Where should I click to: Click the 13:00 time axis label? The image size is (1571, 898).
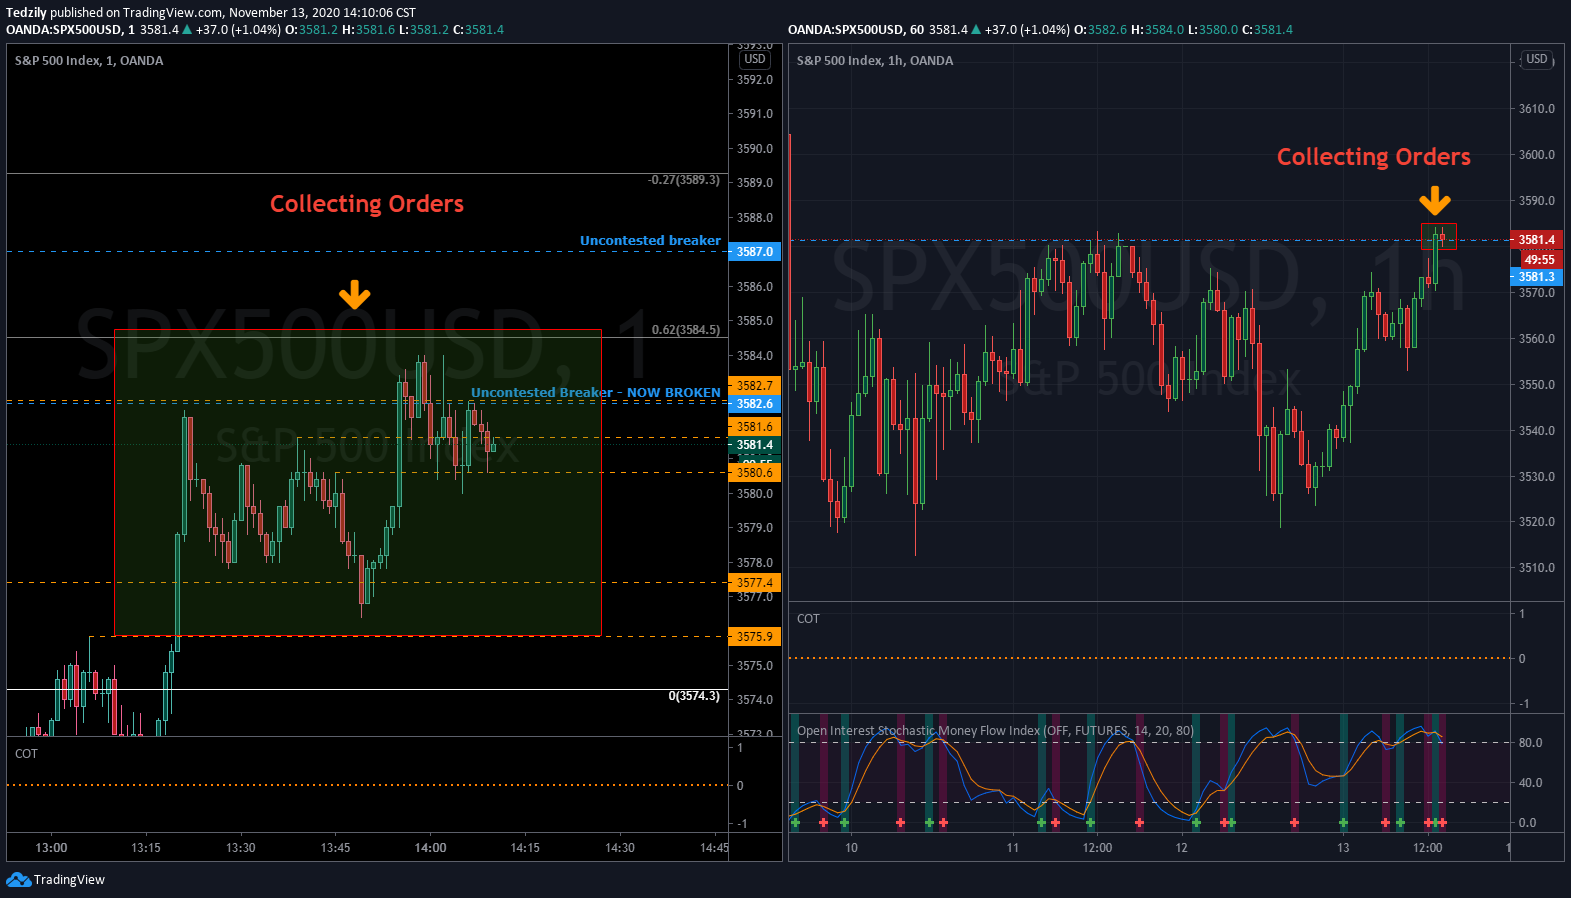coord(51,848)
